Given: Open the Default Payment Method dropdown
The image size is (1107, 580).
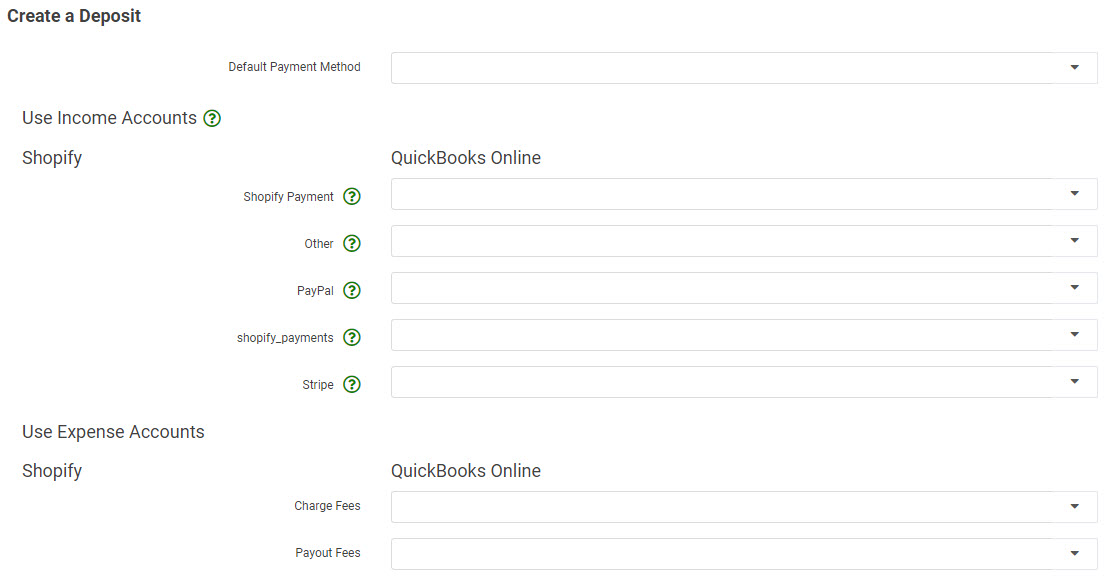Looking at the screenshot, I should pyautogui.click(x=744, y=68).
